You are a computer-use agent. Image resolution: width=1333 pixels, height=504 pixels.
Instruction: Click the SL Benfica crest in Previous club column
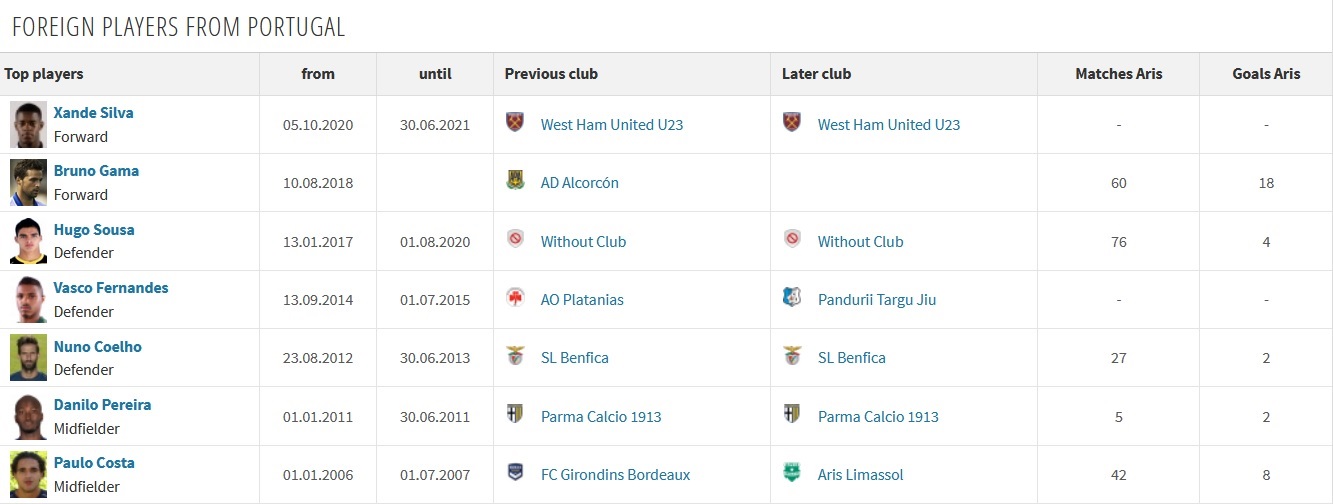pyautogui.click(x=515, y=356)
